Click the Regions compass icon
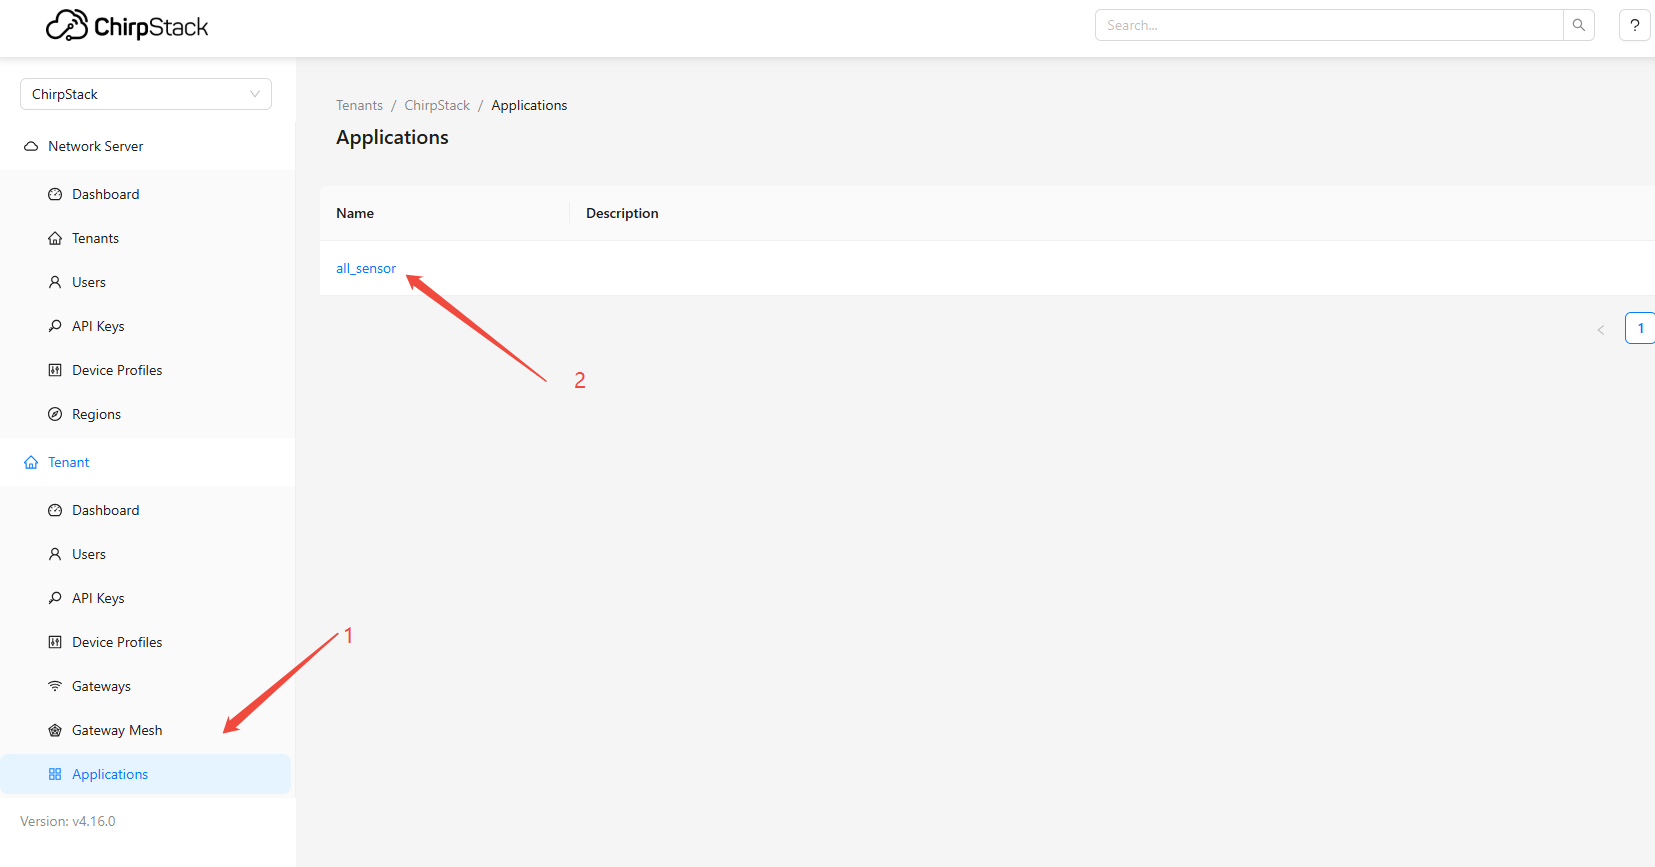Image resolution: width=1655 pixels, height=867 pixels. click(x=55, y=414)
